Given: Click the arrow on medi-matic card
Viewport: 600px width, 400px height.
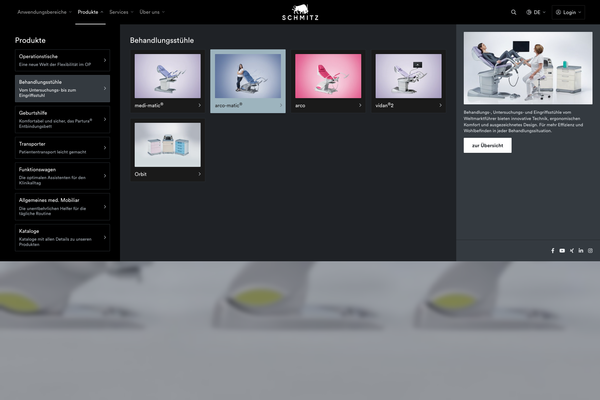Looking at the screenshot, I should pos(199,105).
